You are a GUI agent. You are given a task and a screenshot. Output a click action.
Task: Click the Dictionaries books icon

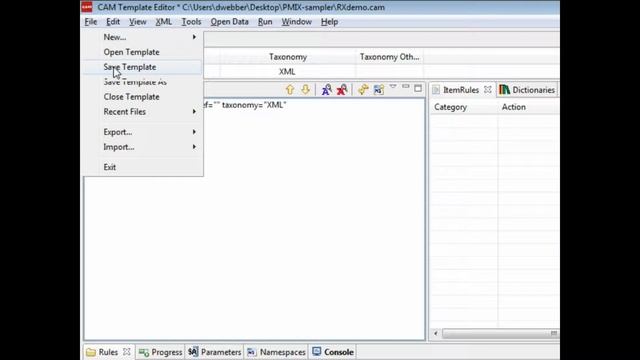point(504,90)
